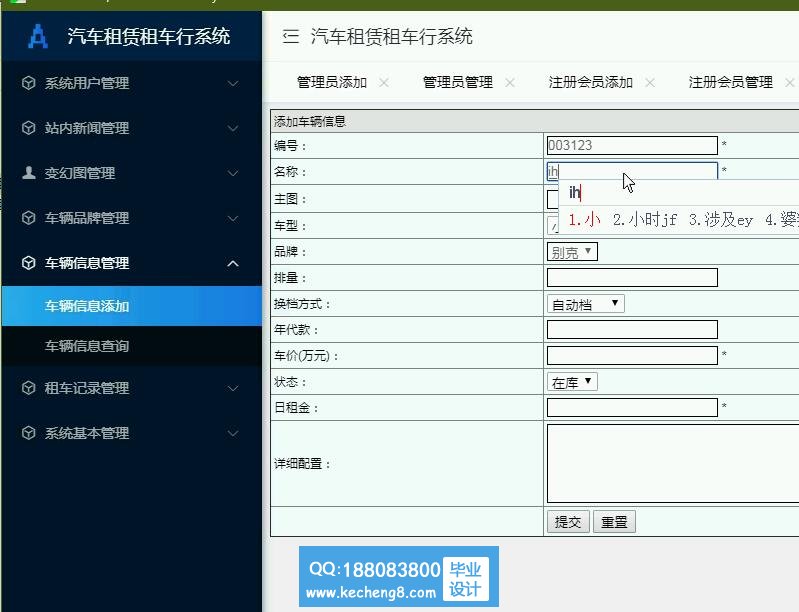Switch to 注册会员管理 tab
The width and height of the screenshot is (799, 612).
click(x=731, y=83)
